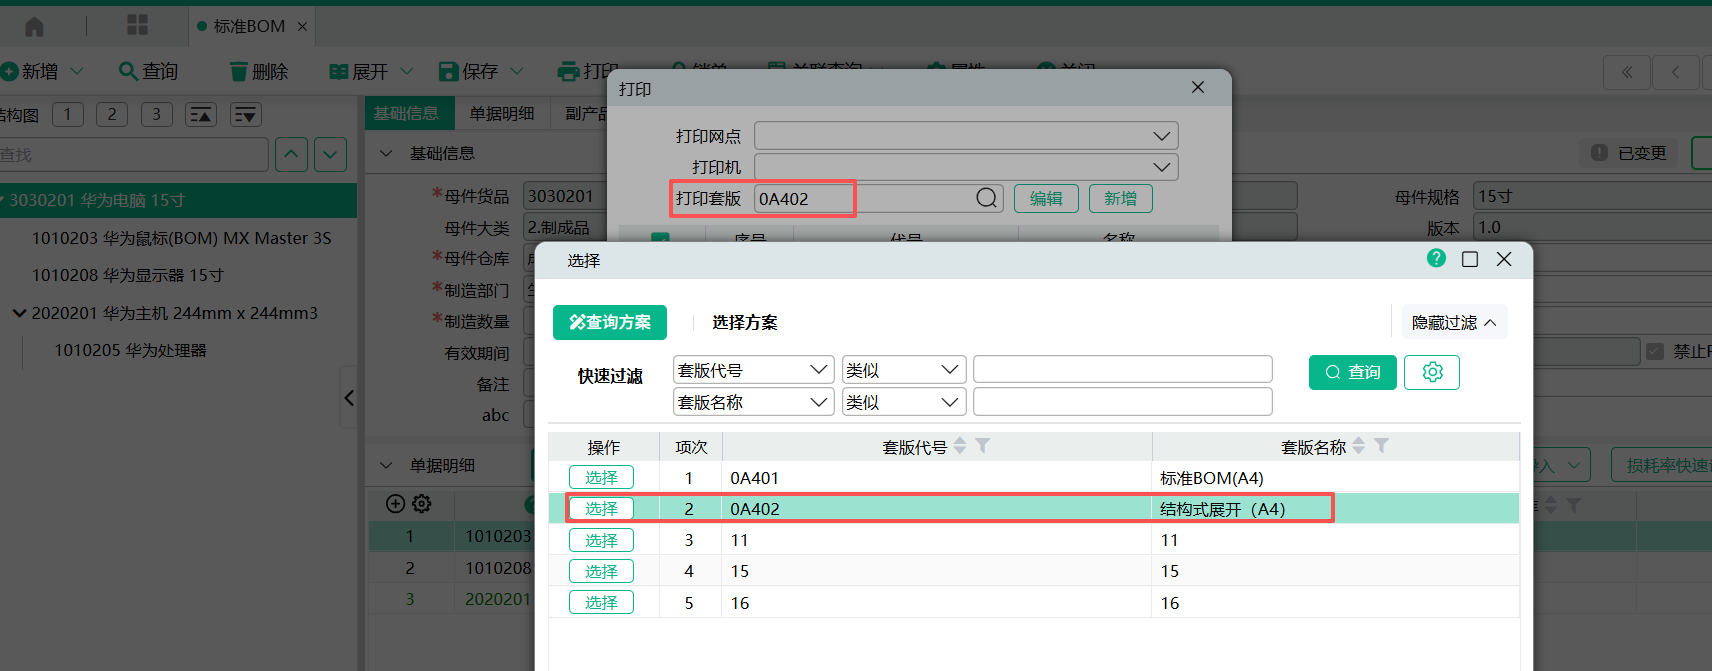Viewport: 1712px width, 671px height.
Task: Collapse filters with 隐藏过滤
Action: point(1454,322)
